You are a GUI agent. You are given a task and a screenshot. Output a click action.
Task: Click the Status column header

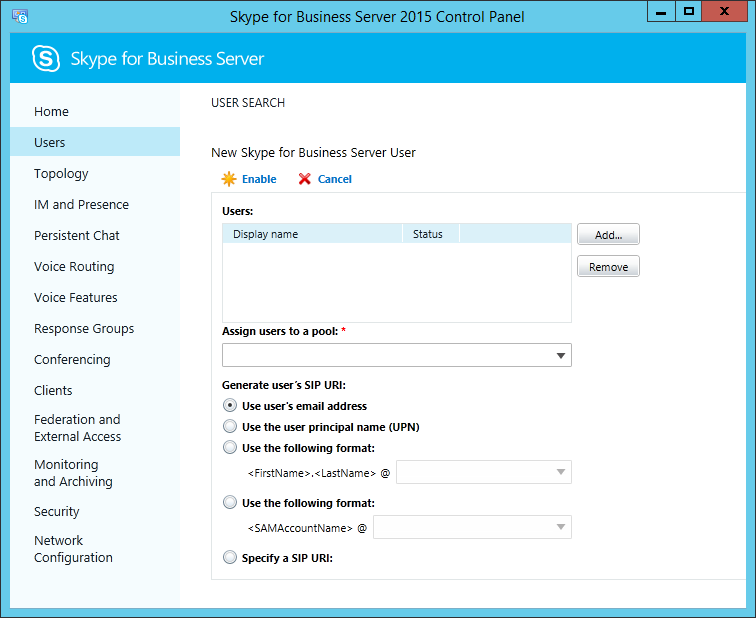click(x=431, y=234)
